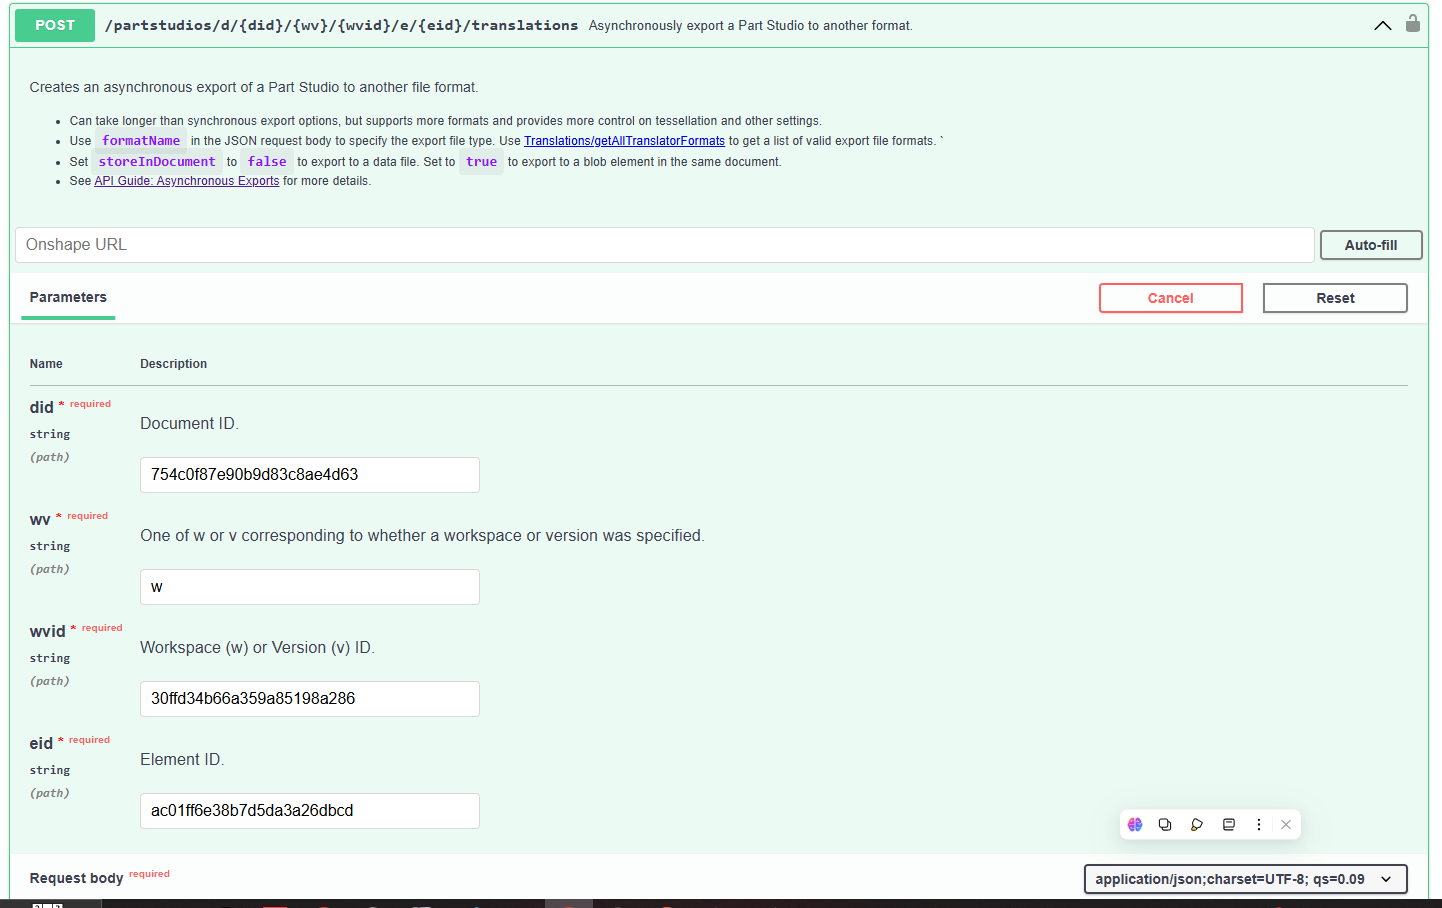This screenshot has width=1442, height=908.
Task: Click the brain AI assistant icon
Action: click(x=1135, y=825)
